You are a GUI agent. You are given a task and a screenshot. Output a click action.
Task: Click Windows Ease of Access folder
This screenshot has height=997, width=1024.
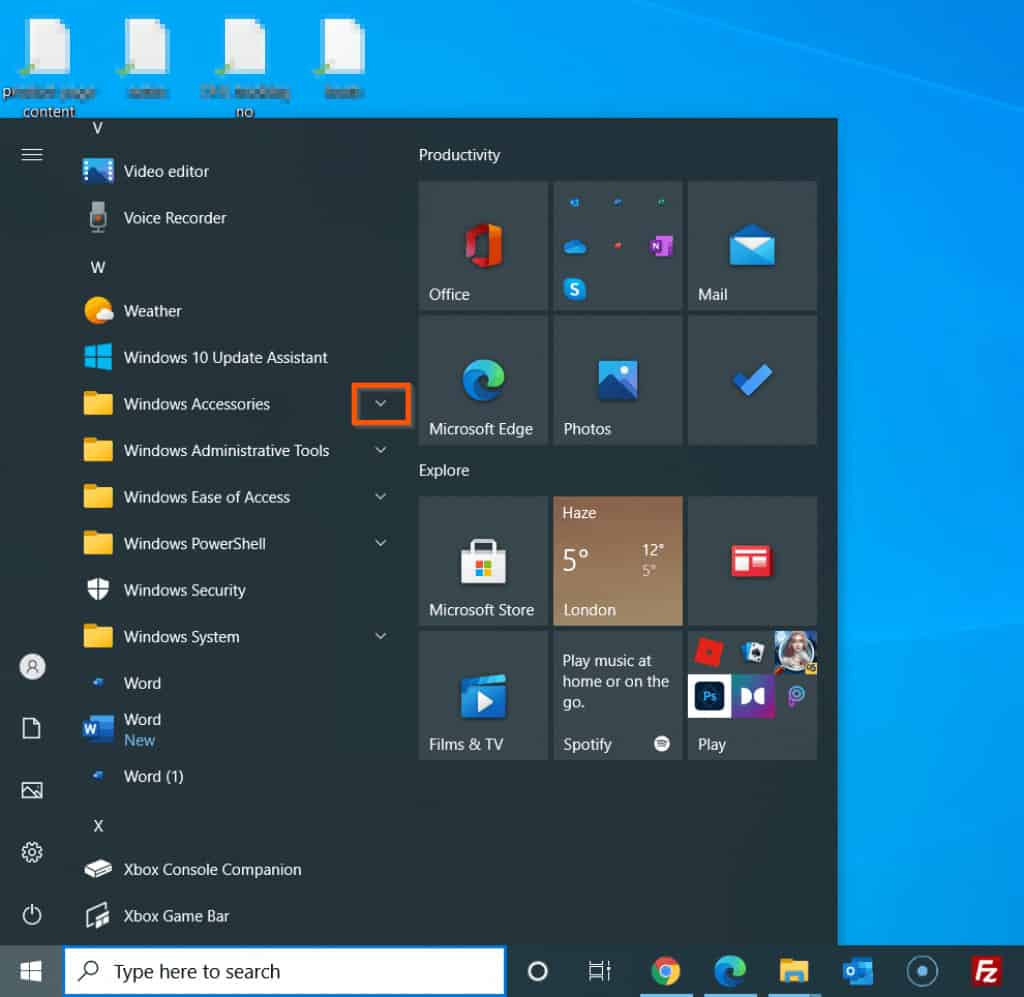235,497
